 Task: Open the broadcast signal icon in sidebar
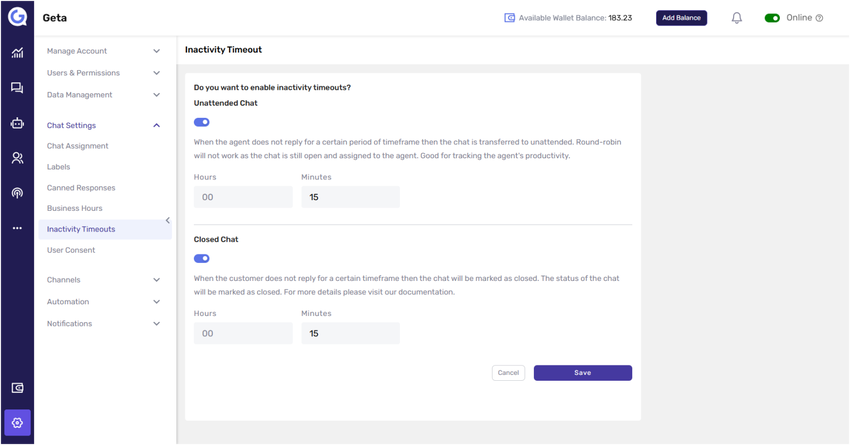click(17, 193)
